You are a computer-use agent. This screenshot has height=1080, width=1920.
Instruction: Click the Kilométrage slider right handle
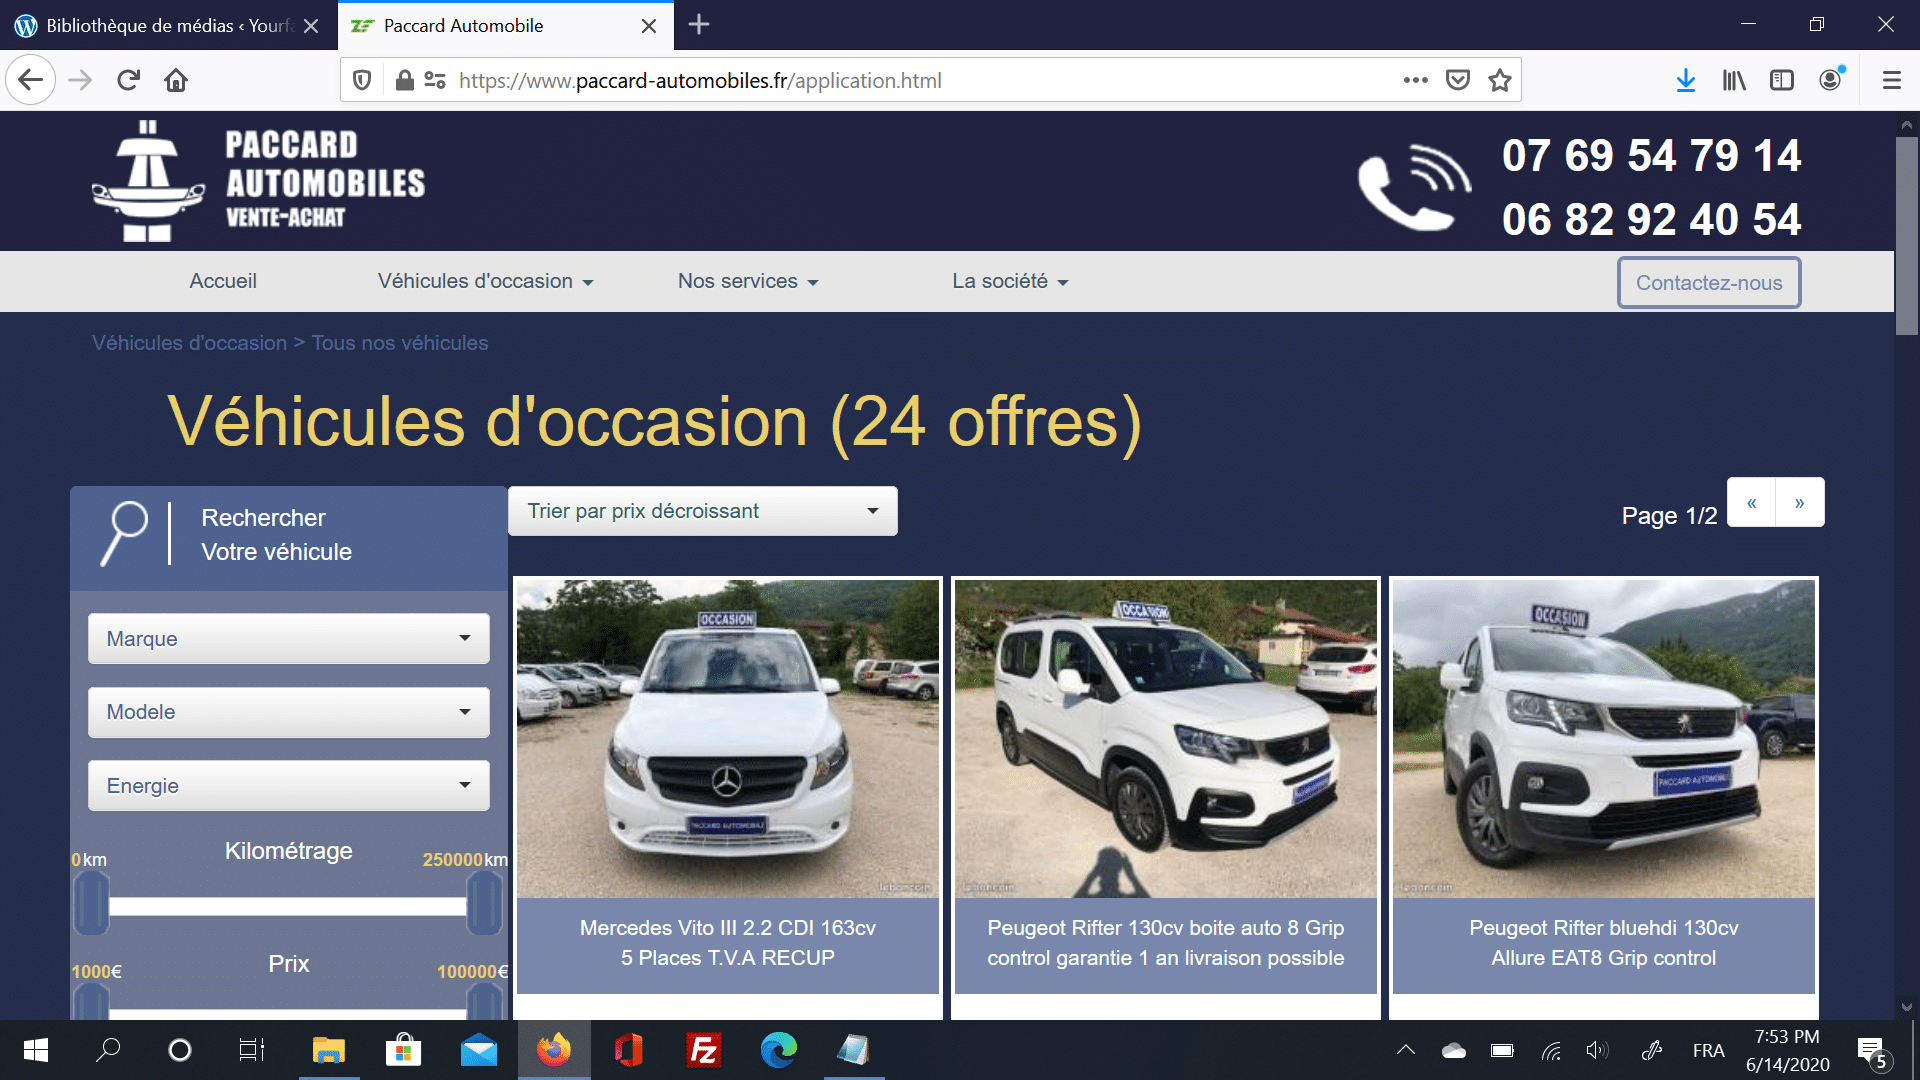tap(484, 903)
